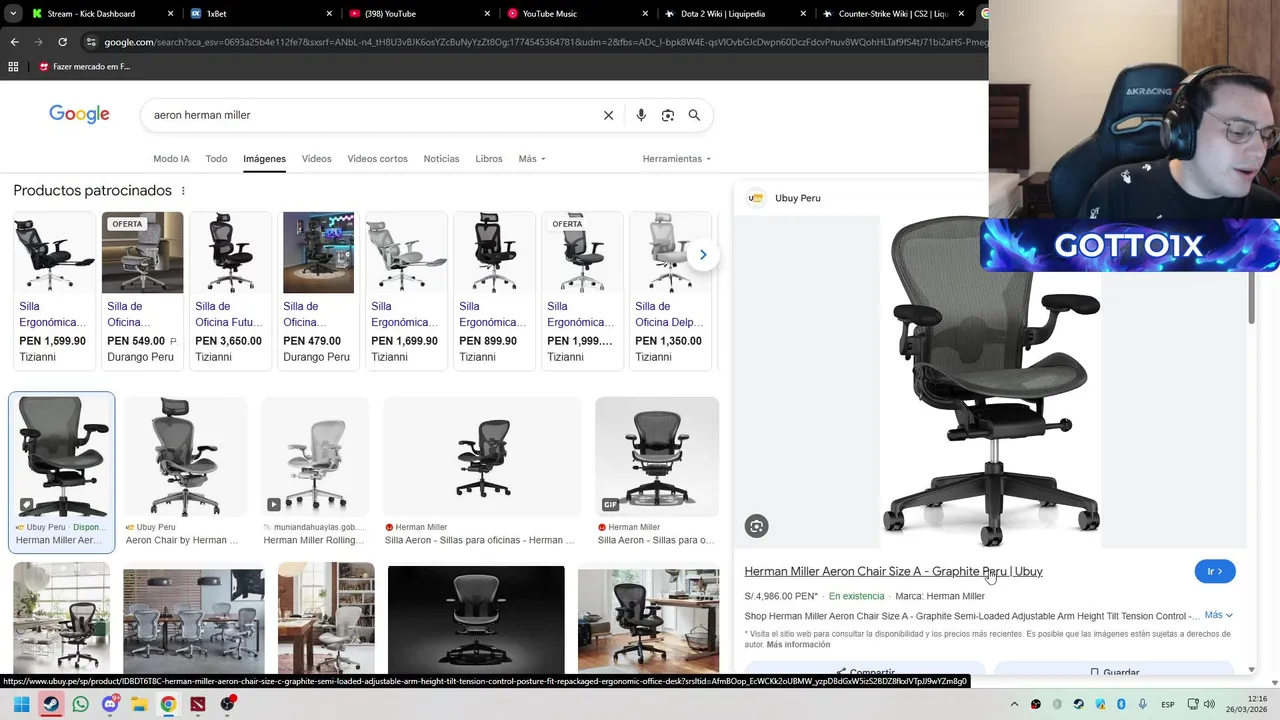Open ESP language indicator in taskbar
This screenshot has width=1280, height=720.
tap(1168, 705)
